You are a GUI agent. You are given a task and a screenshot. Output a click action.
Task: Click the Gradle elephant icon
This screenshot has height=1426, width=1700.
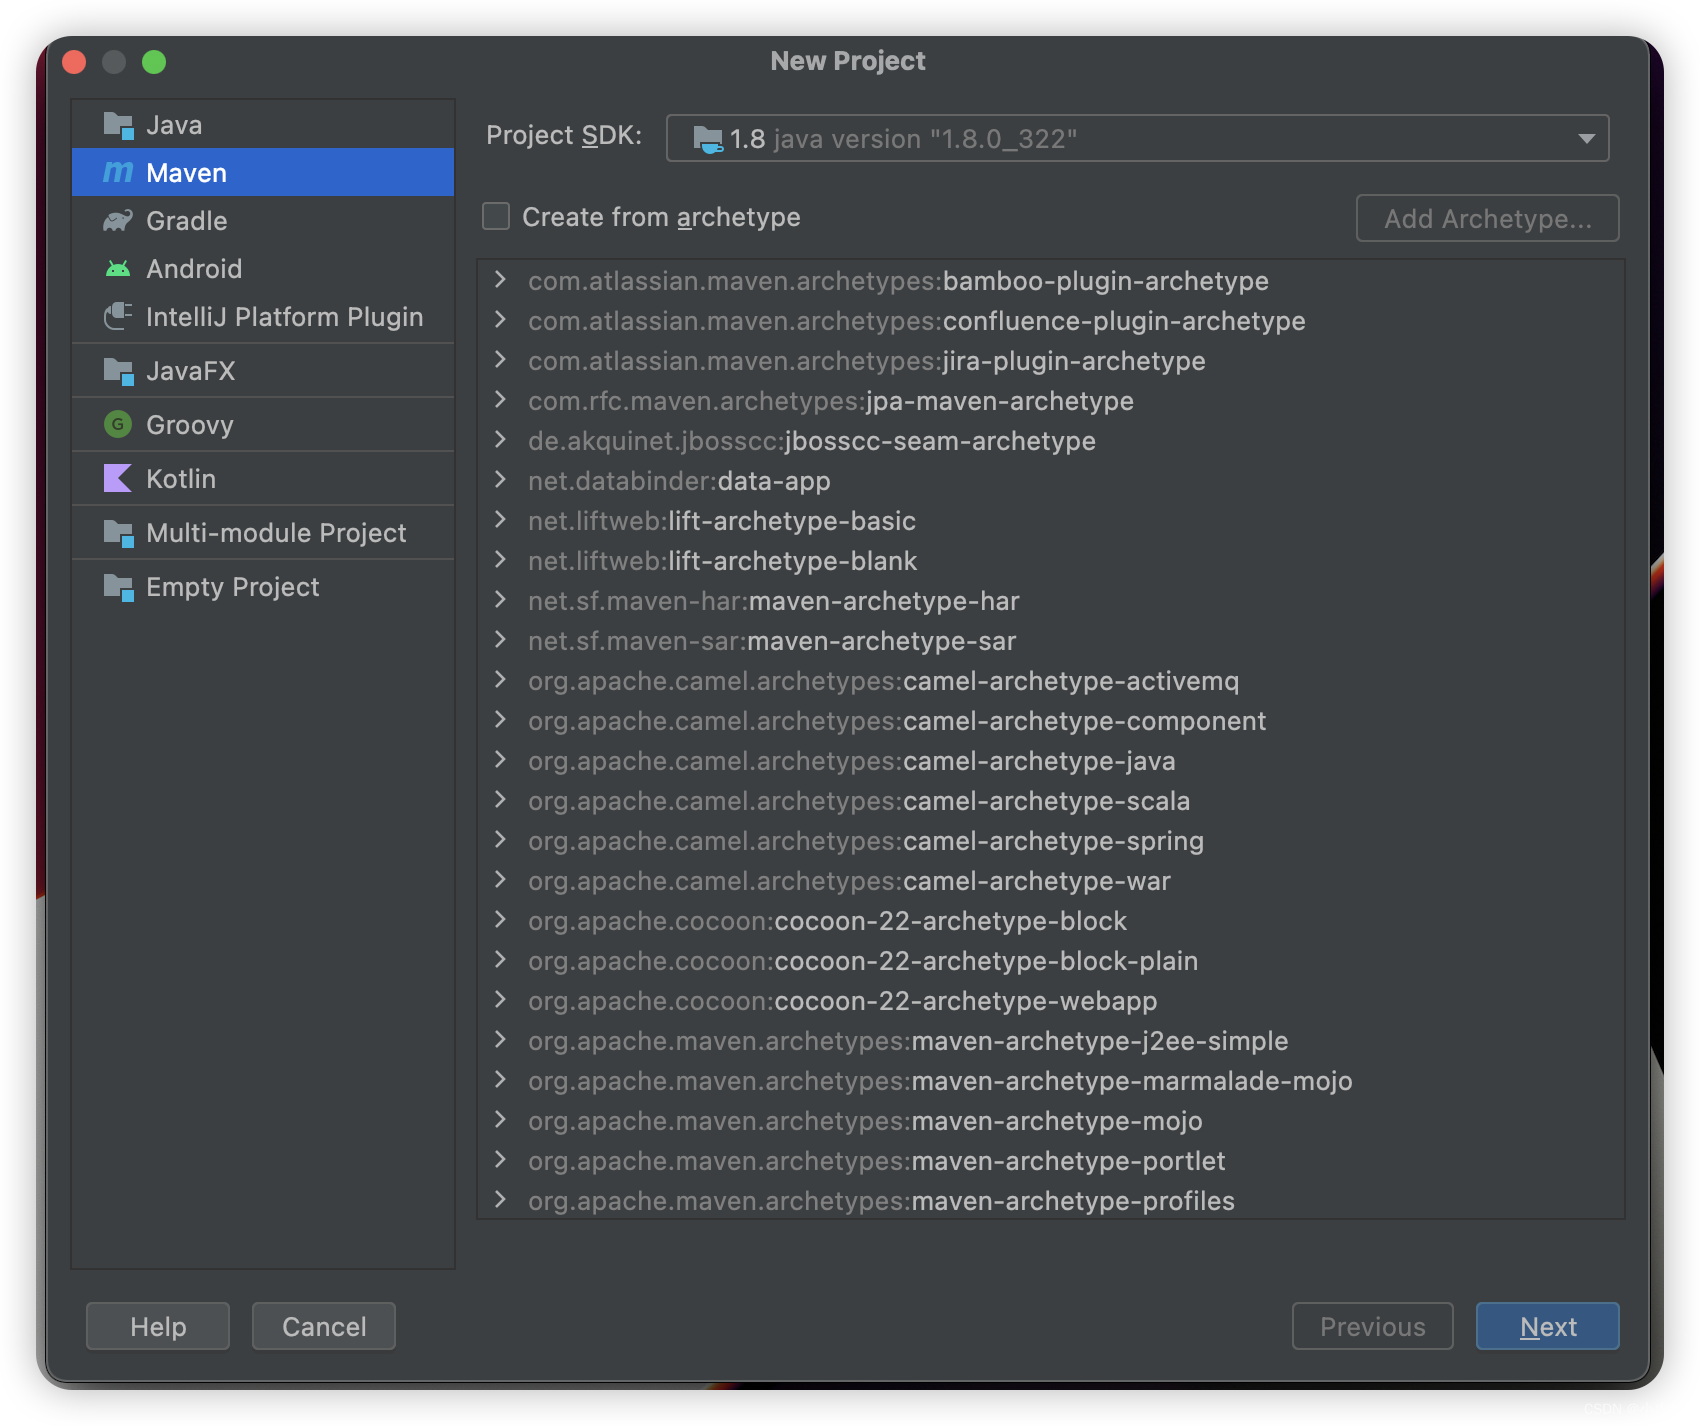(118, 221)
